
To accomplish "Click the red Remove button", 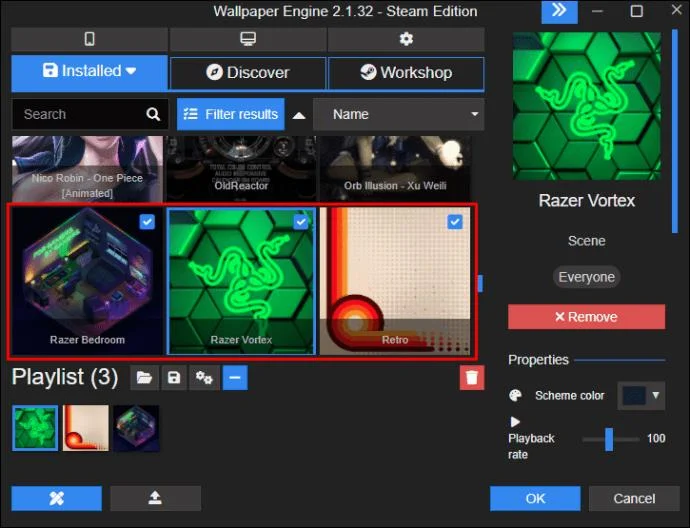I will point(587,317).
